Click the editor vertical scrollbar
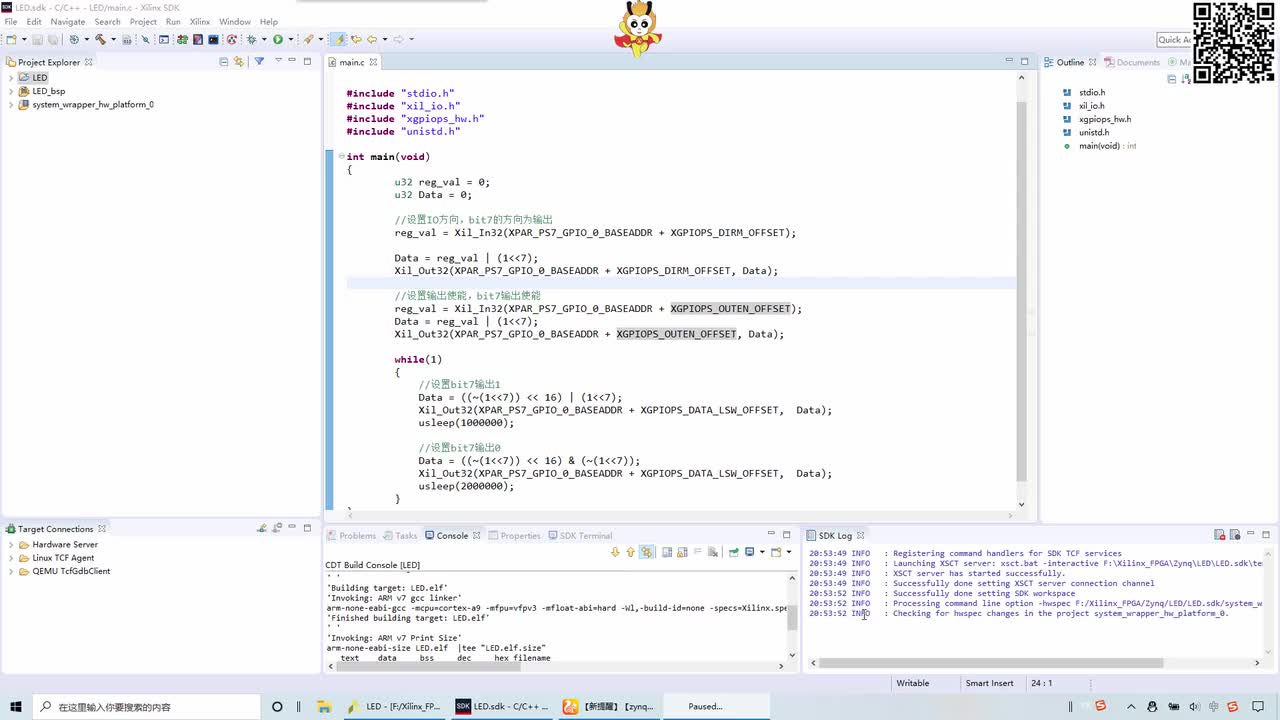The width and height of the screenshot is (1280, 720). 1021,290
